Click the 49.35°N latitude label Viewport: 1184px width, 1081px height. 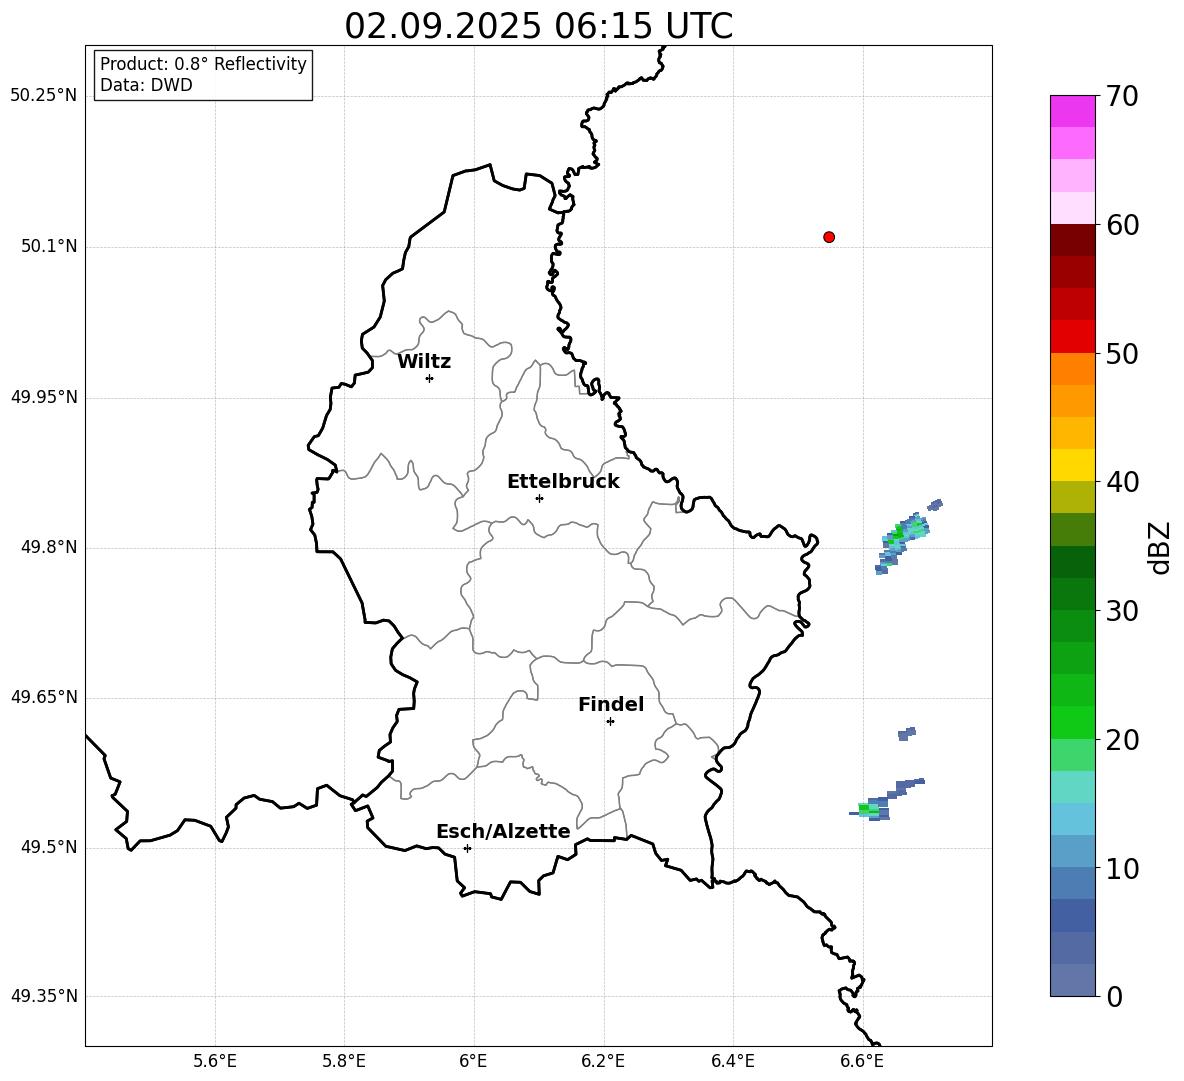point(44,996)
